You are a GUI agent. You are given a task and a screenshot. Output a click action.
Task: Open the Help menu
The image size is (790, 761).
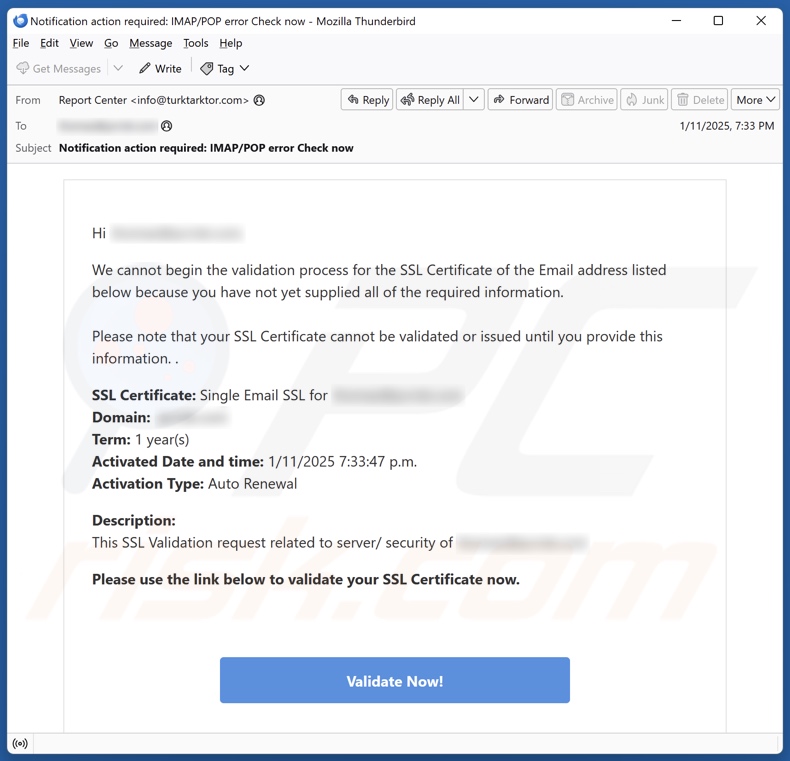point(231,43)
